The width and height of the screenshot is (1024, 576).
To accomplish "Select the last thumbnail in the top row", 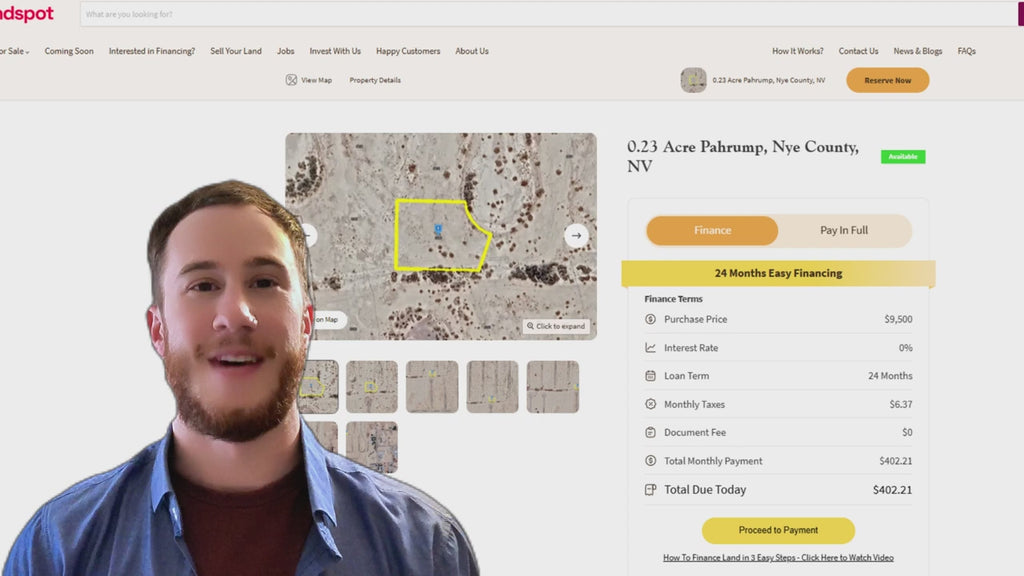I will coord(552,387).
